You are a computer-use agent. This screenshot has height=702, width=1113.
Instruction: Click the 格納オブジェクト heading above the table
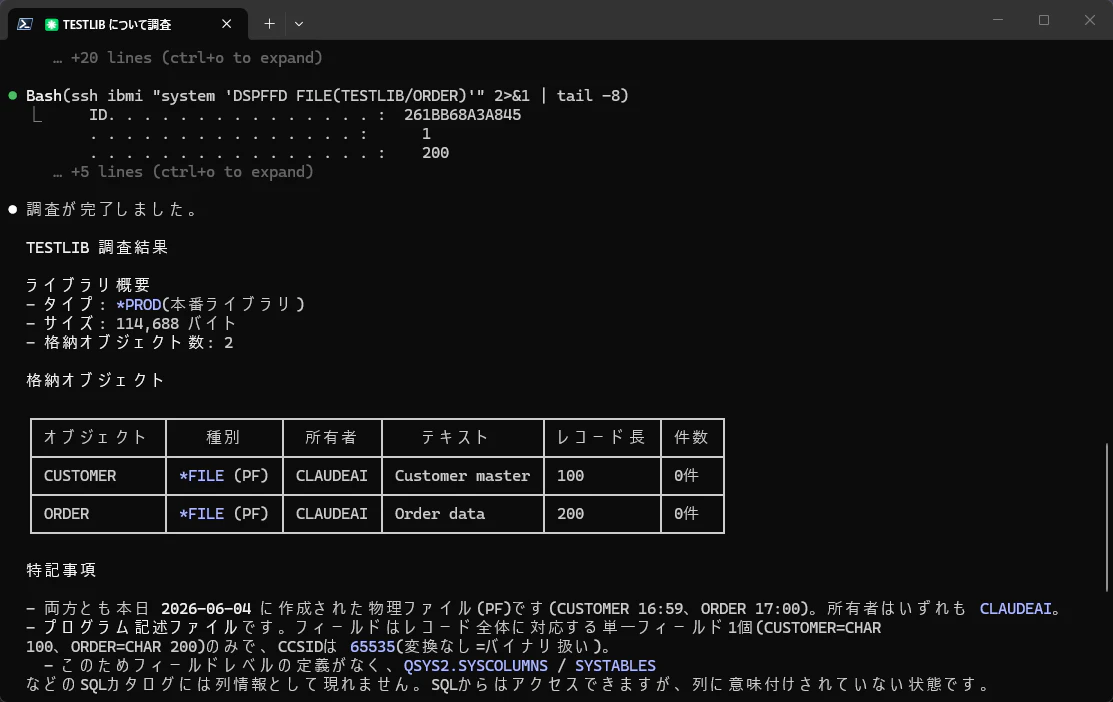click(96, 380)
